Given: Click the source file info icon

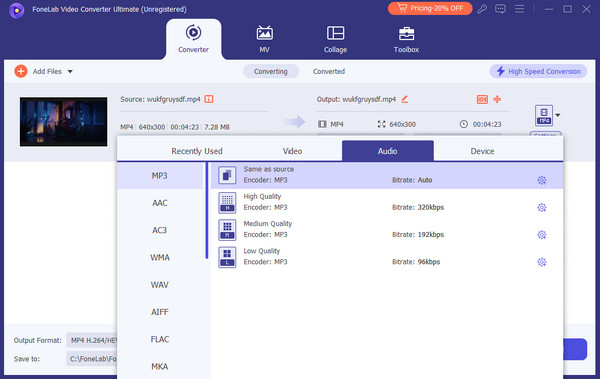Looking at the screenshot, I should [209, 99].
